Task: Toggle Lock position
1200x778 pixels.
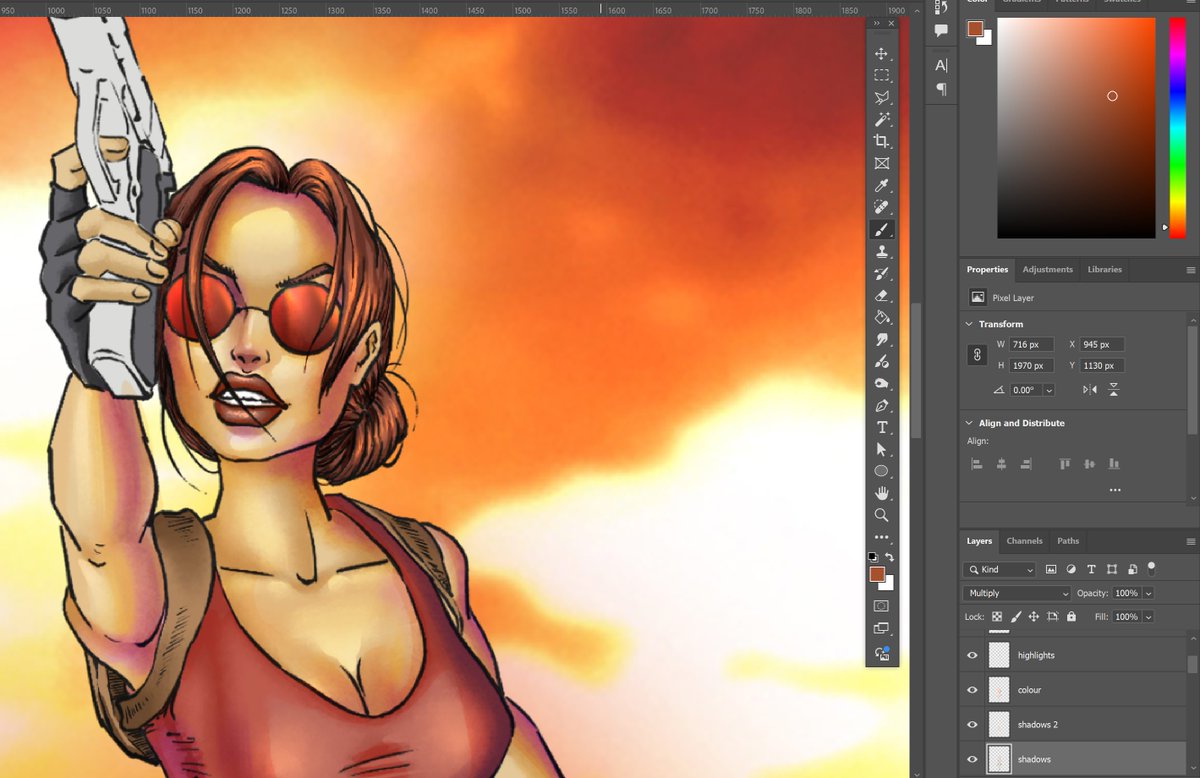Action: pyautogui.click(x=1034, y=617)
